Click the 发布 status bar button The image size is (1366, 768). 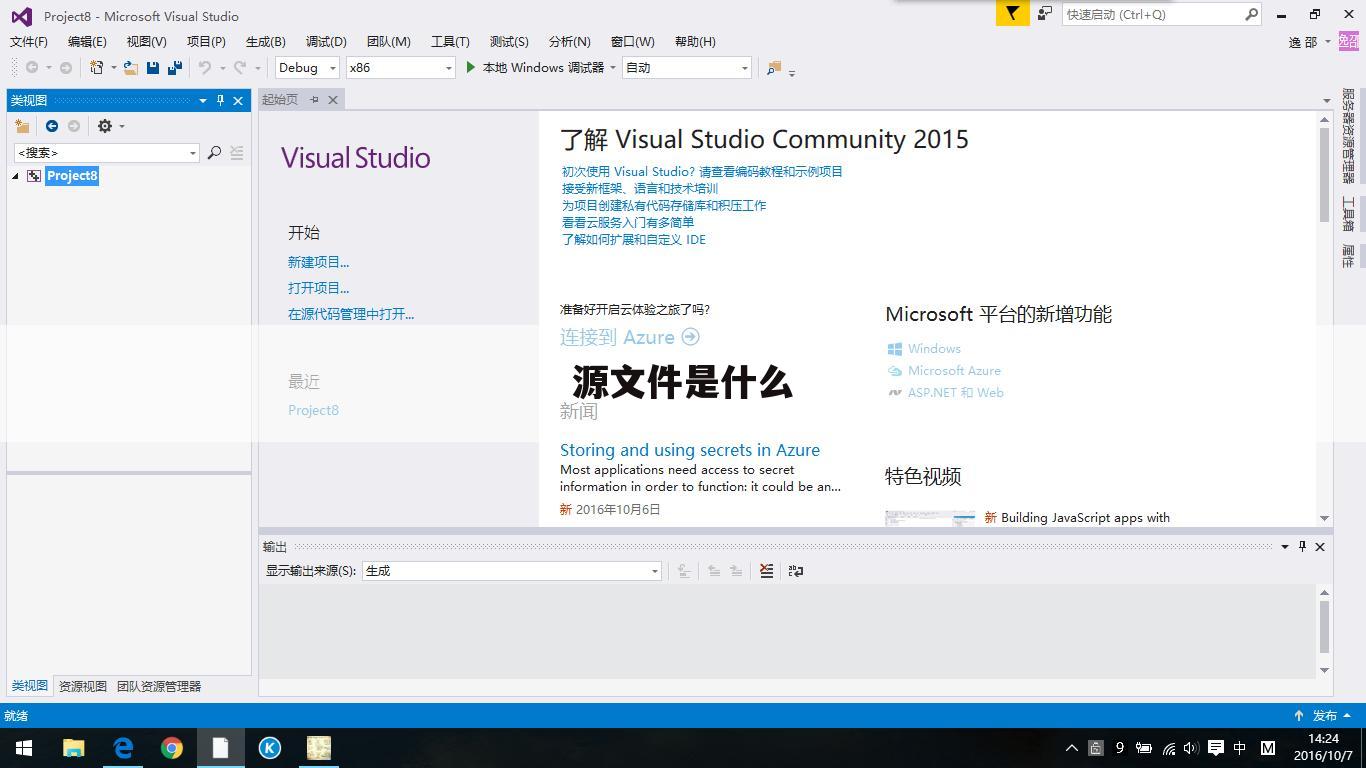point(1322,716)
